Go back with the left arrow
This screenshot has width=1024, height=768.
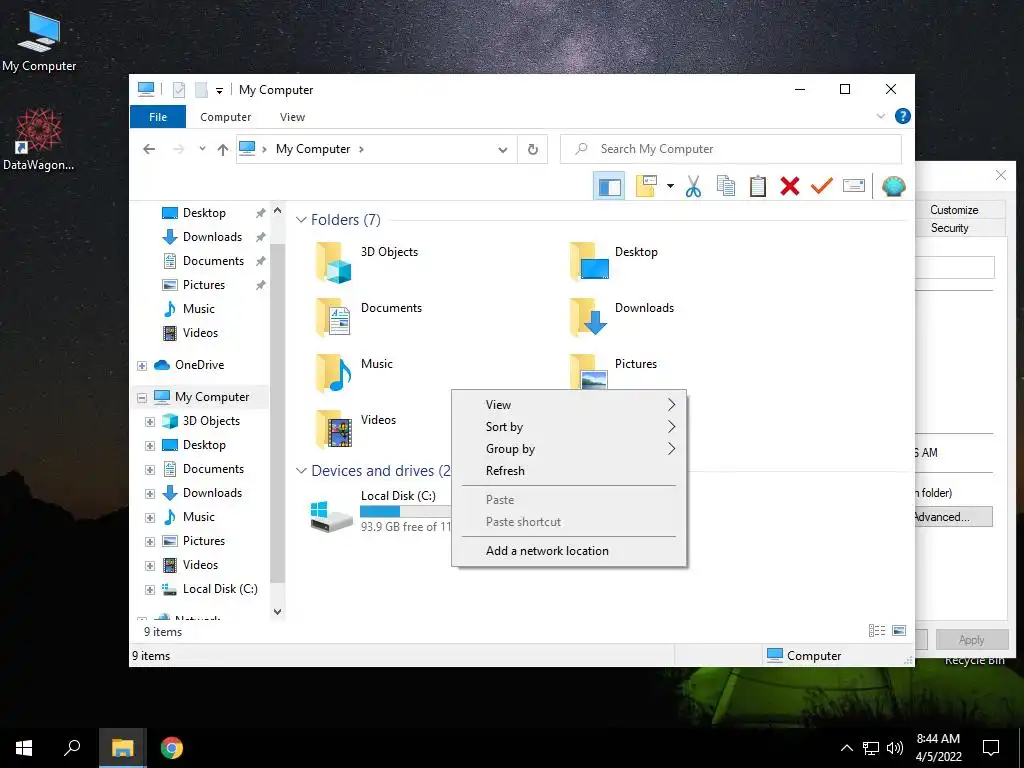pyautogui.click(x=149, y=149)
